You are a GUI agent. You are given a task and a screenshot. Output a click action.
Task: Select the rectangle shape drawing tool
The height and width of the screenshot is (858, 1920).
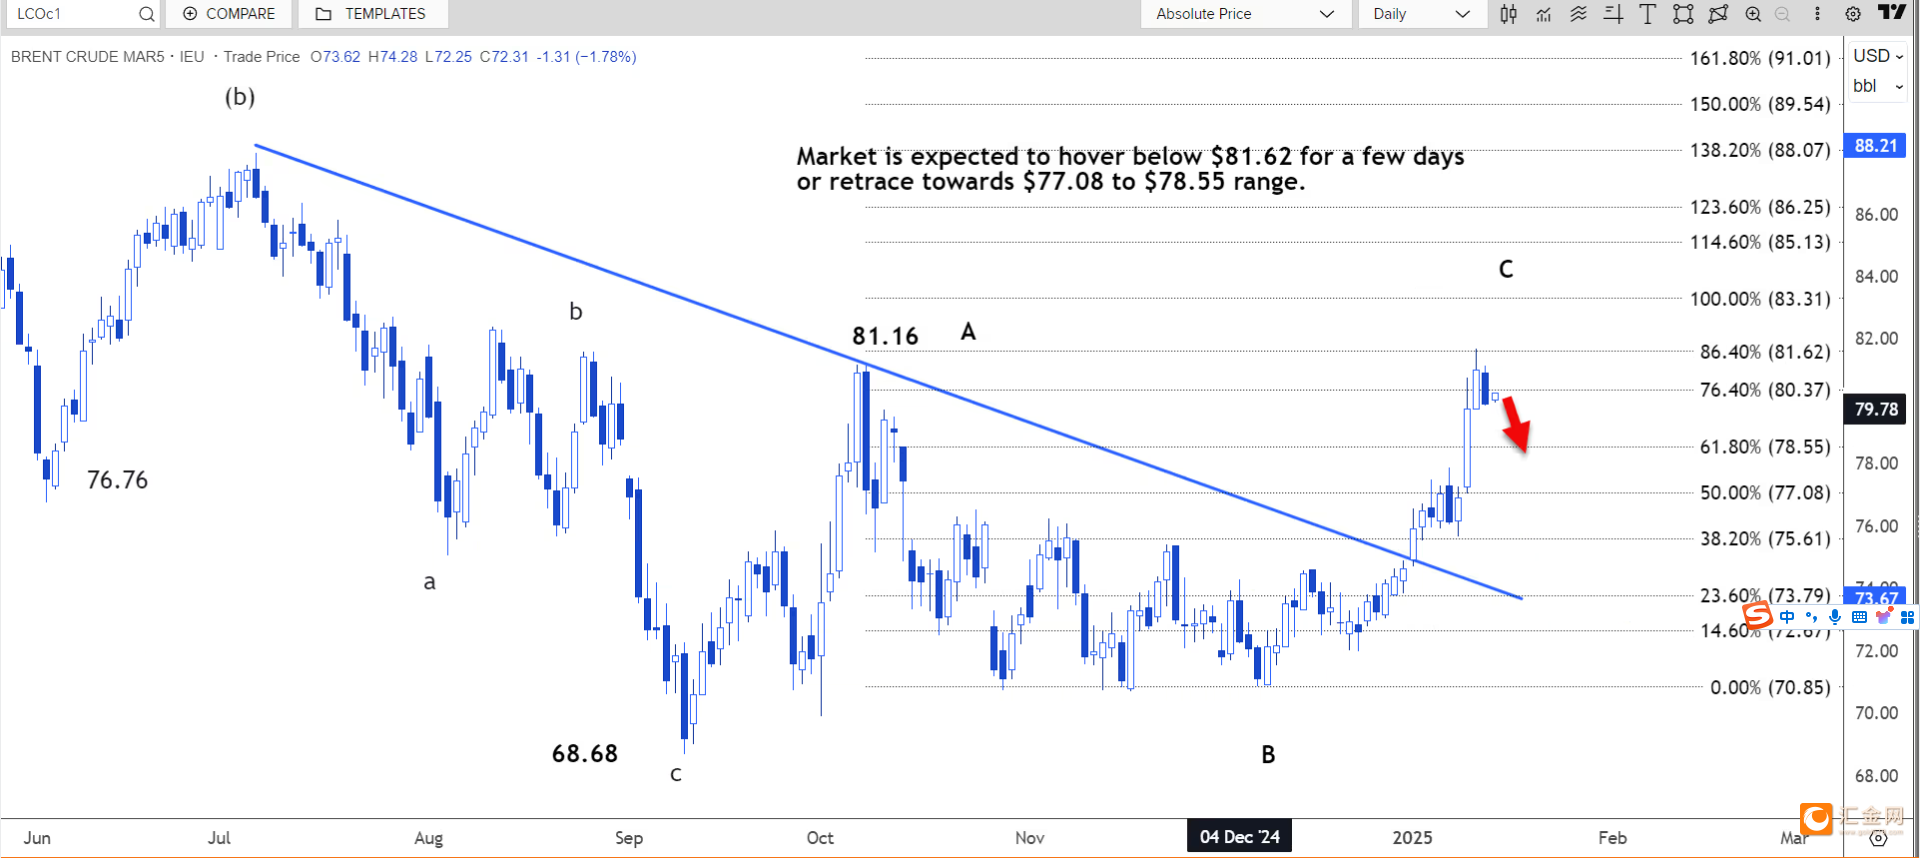tap(1683, 14)
